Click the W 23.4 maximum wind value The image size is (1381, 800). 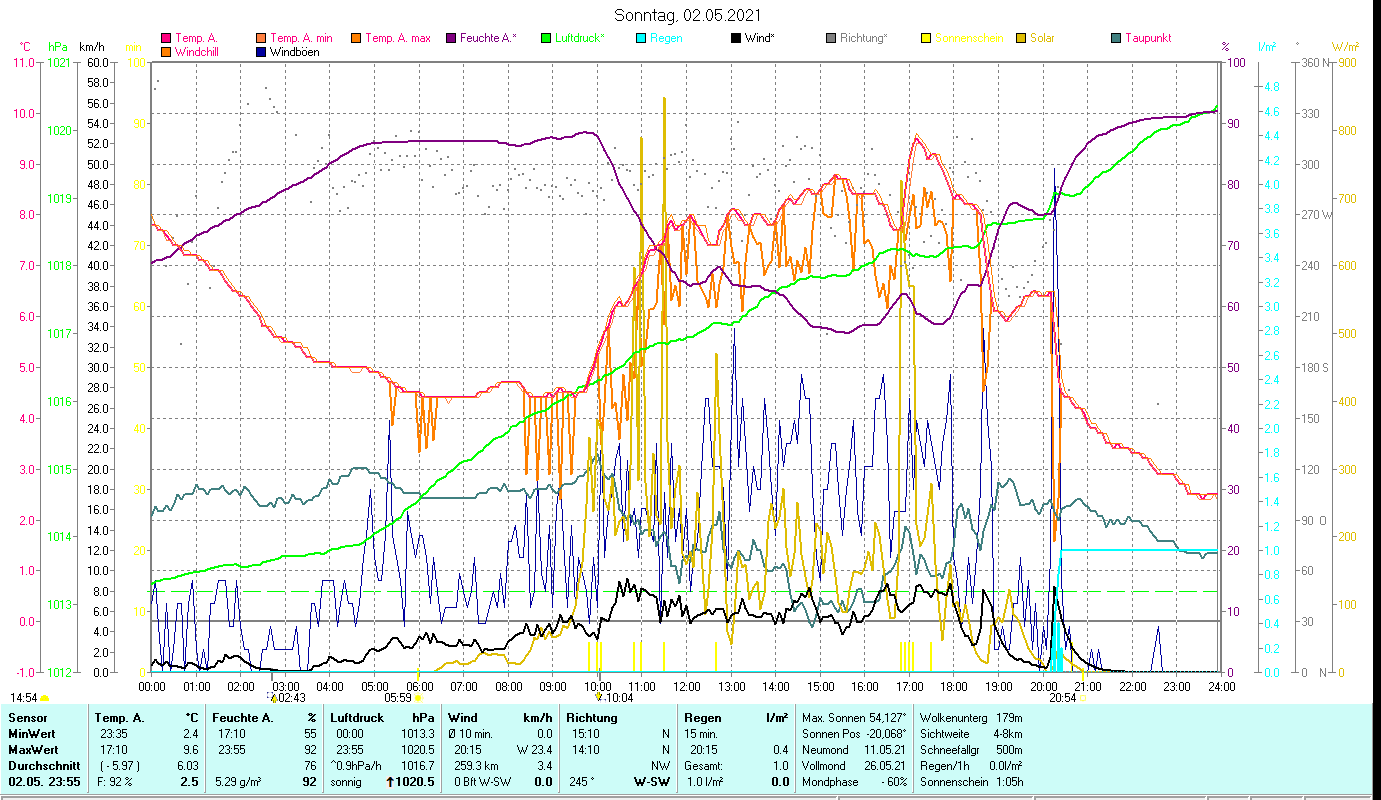click(x=535, y=748)
